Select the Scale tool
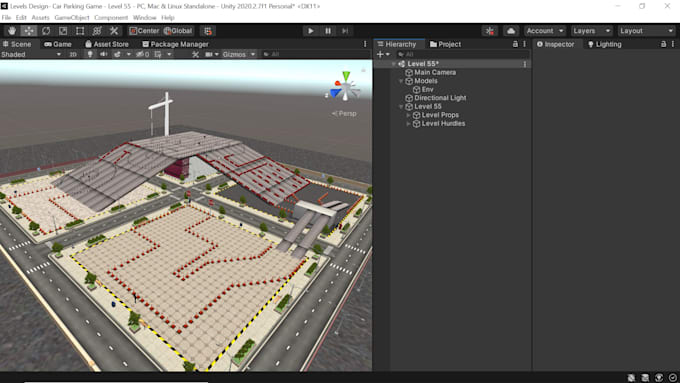 [x=63, y=31]
